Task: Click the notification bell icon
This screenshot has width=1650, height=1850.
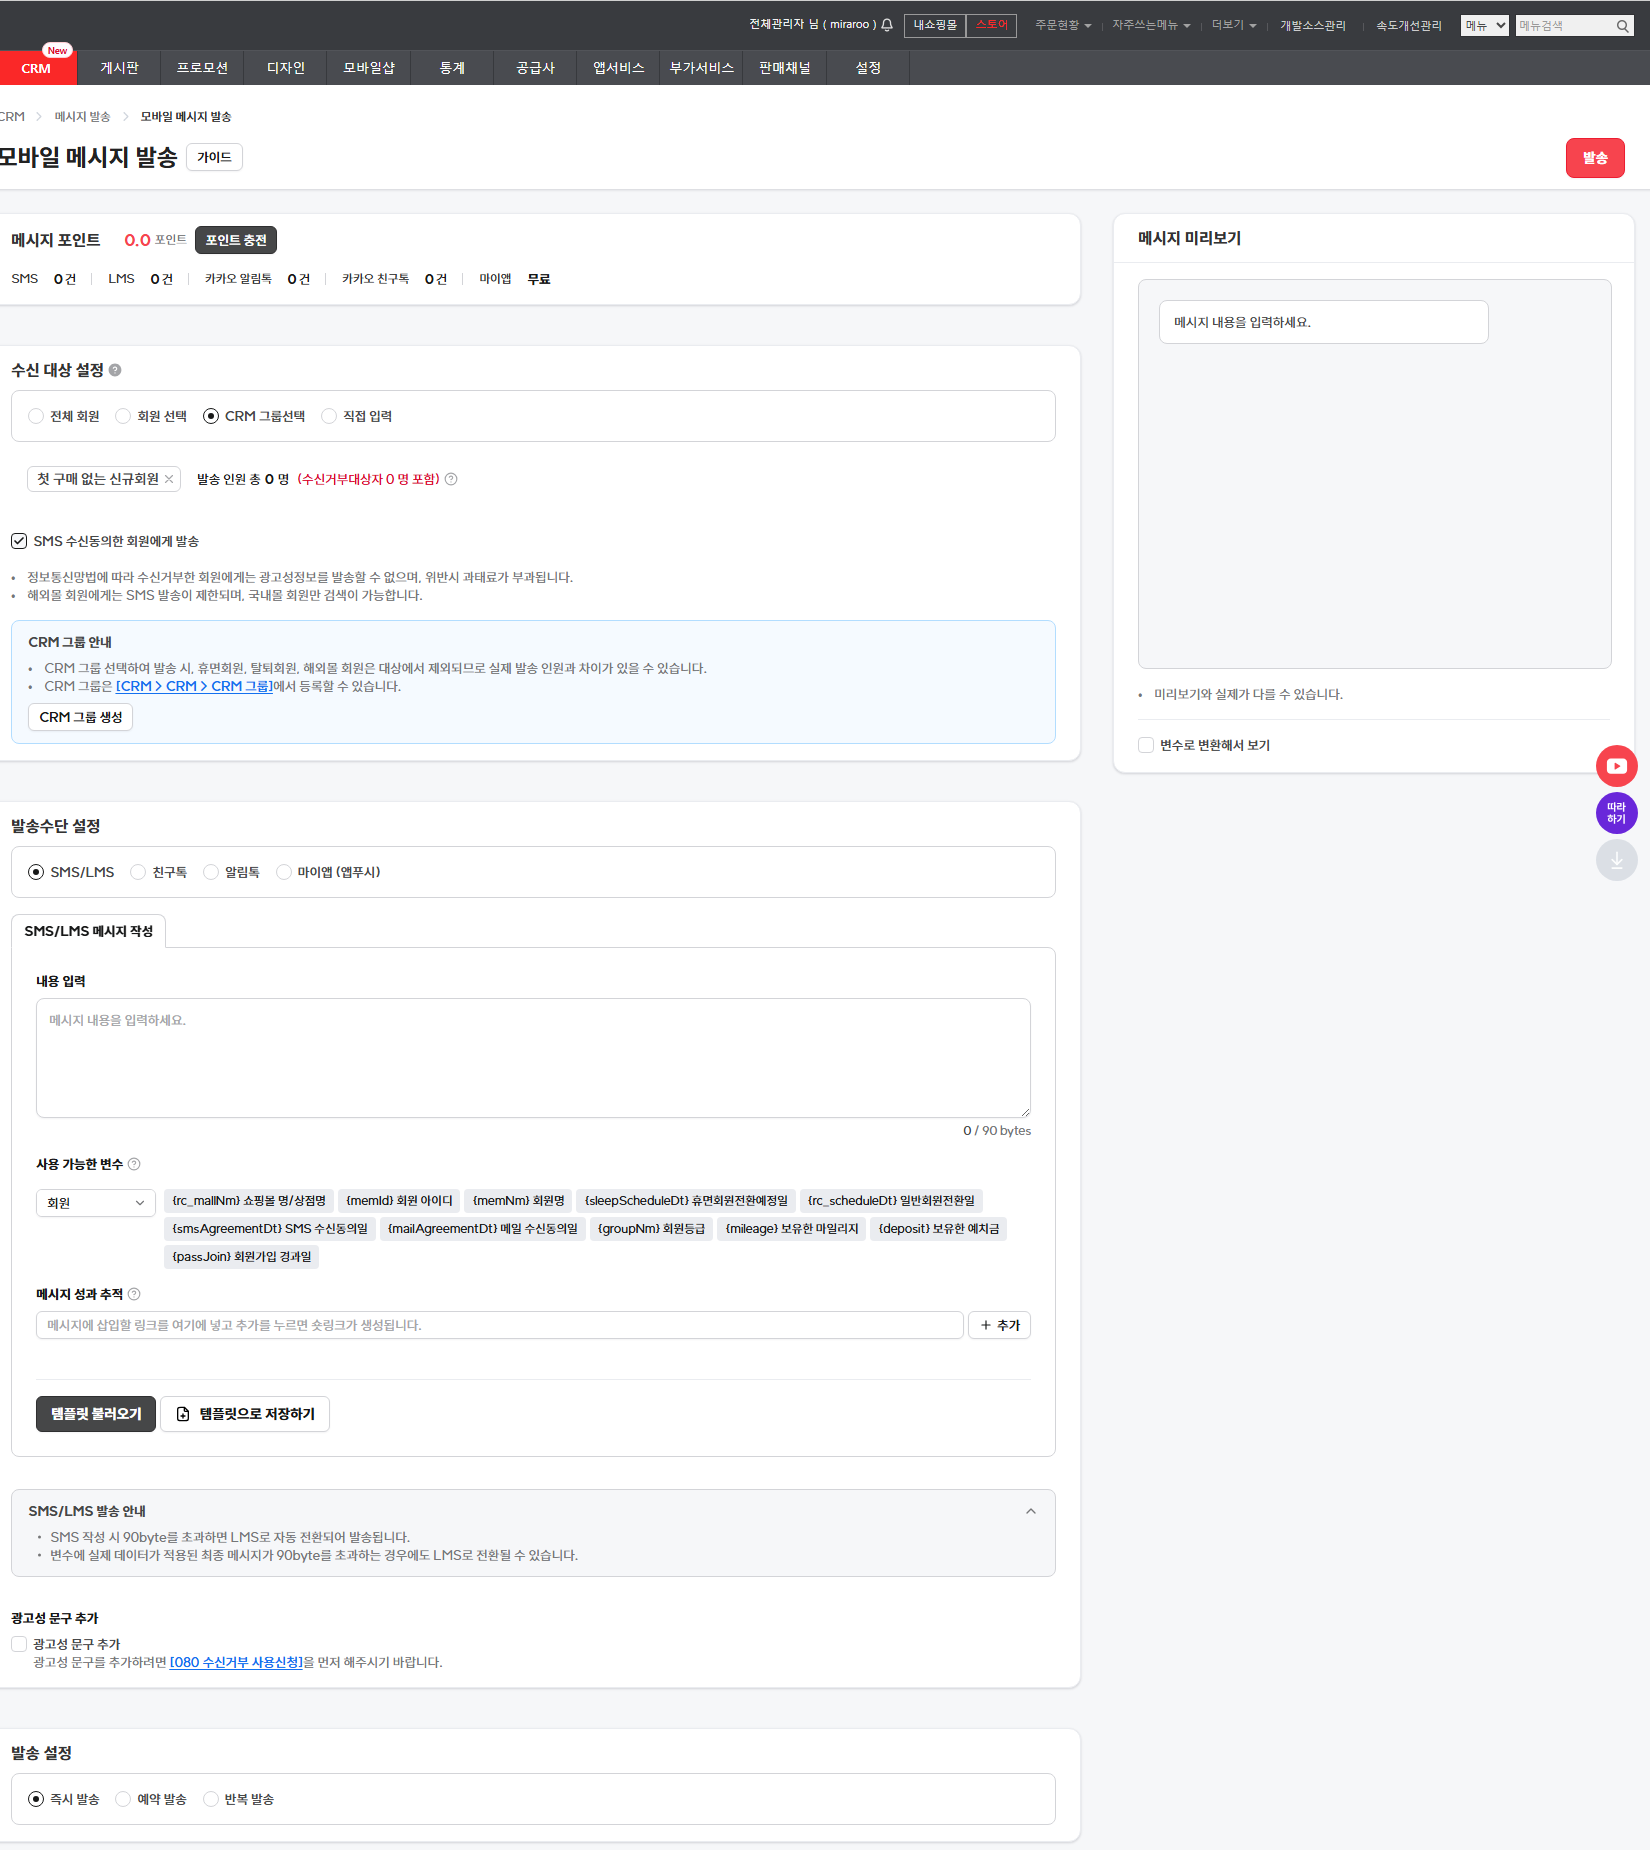Action: (x=886, y=25)
